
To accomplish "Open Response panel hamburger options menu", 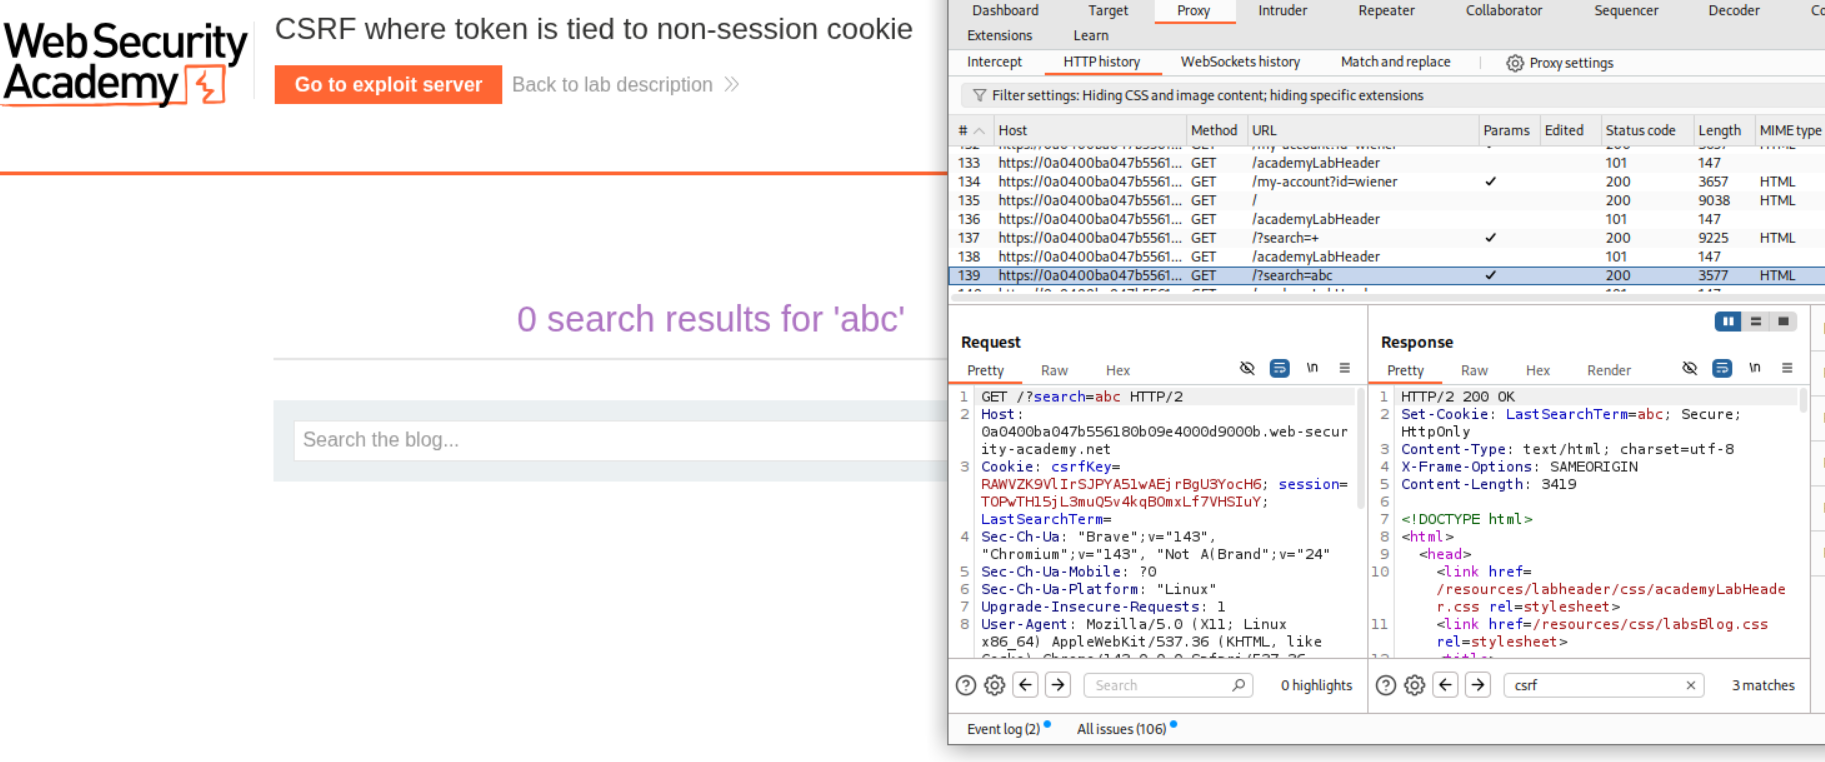I will tap(1786, 369).
